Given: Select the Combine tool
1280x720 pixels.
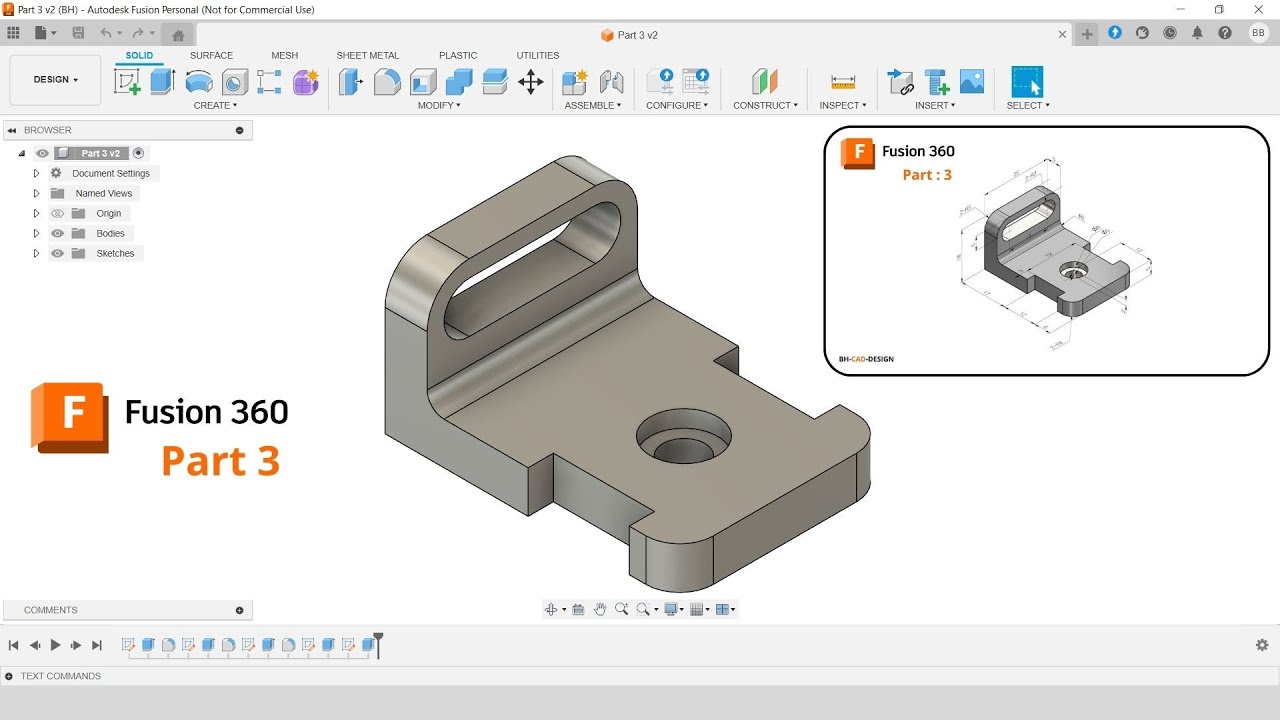Looking at the screenshot, I should pos(459,82).
